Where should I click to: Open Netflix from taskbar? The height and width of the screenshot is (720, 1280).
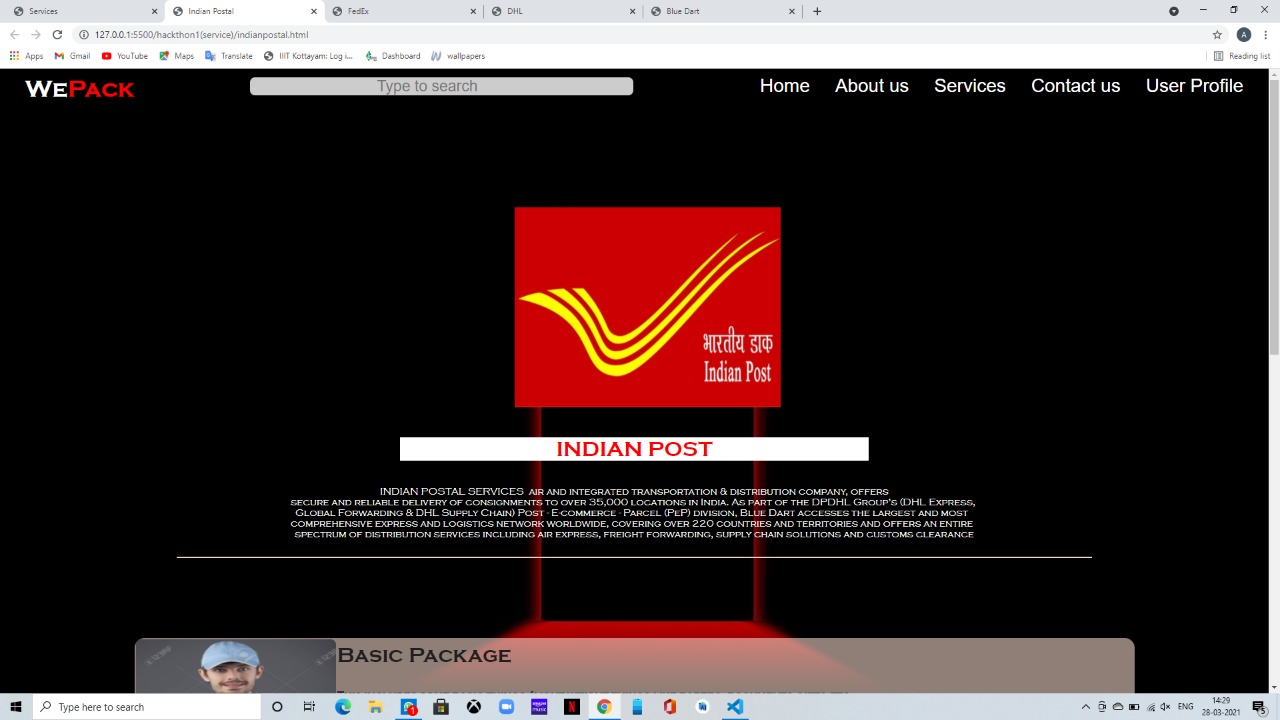click(x=571, y=707)
